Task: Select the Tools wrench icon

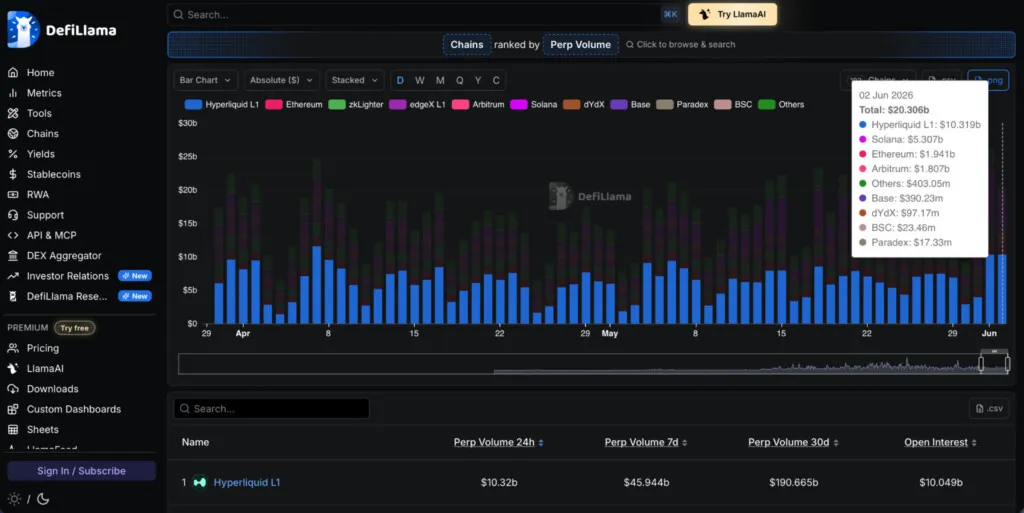Action: pyautogui.click(x=13, y=113)
